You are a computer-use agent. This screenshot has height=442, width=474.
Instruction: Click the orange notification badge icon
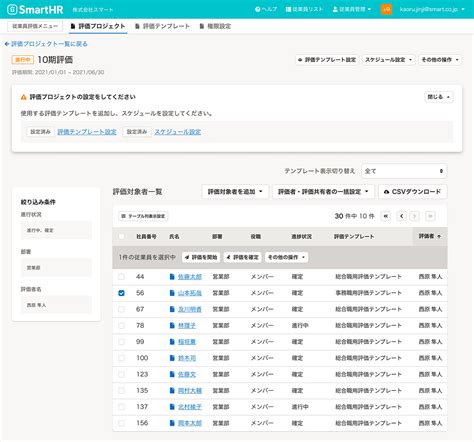click(x=386, y=9)
